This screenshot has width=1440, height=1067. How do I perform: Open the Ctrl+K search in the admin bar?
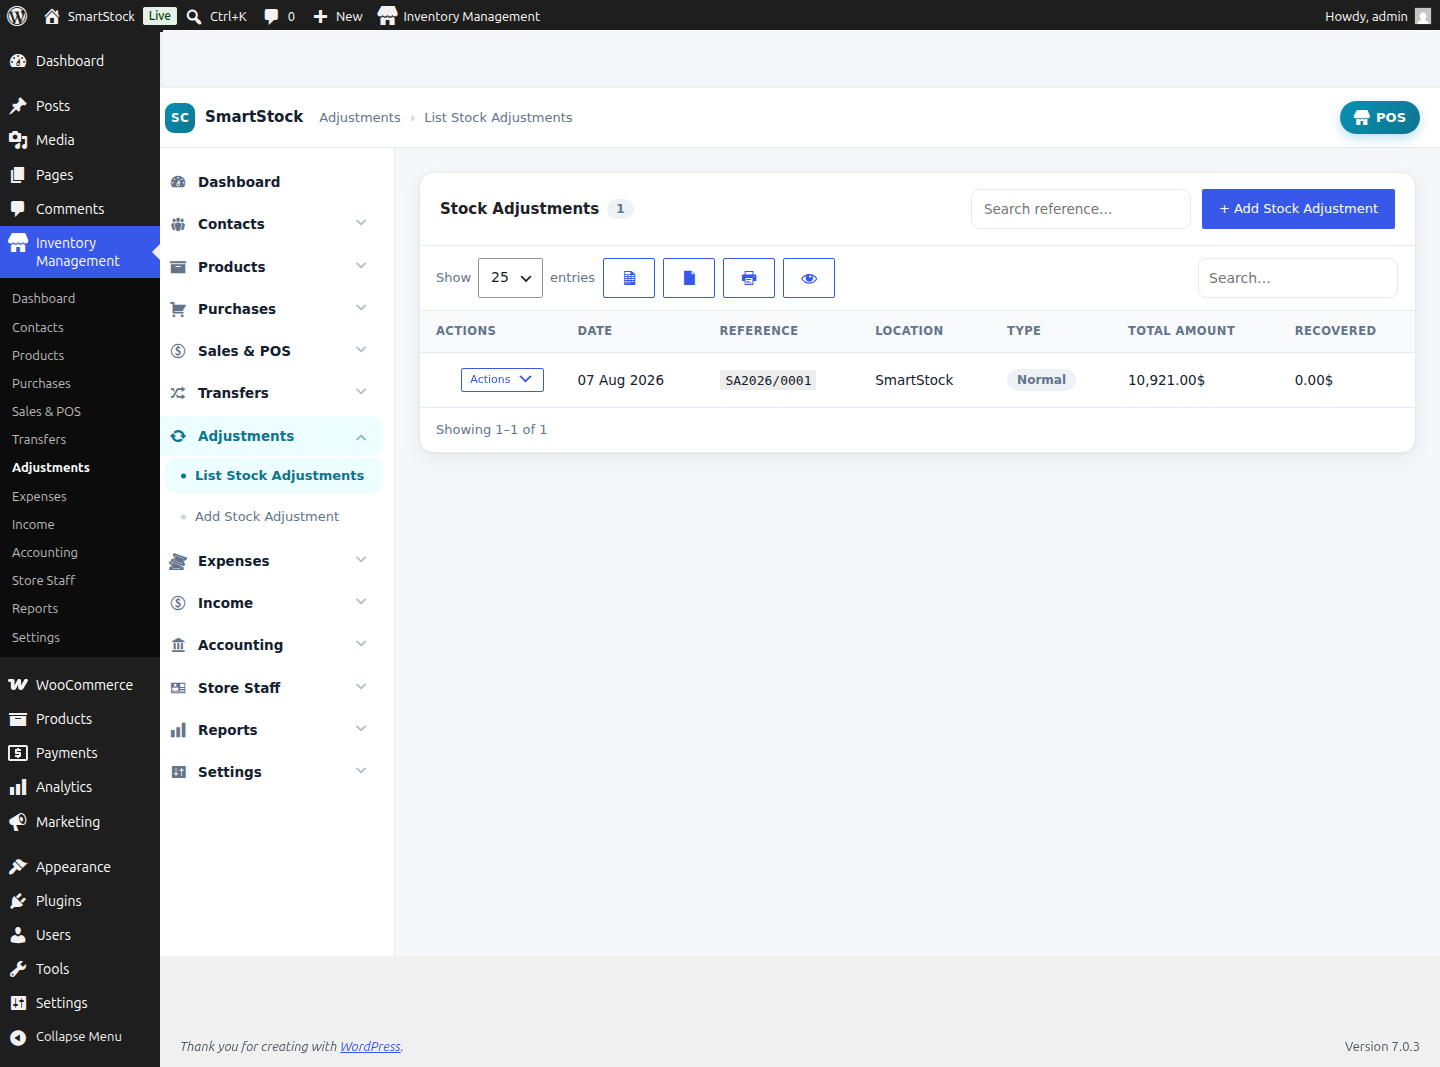(217, 16)
